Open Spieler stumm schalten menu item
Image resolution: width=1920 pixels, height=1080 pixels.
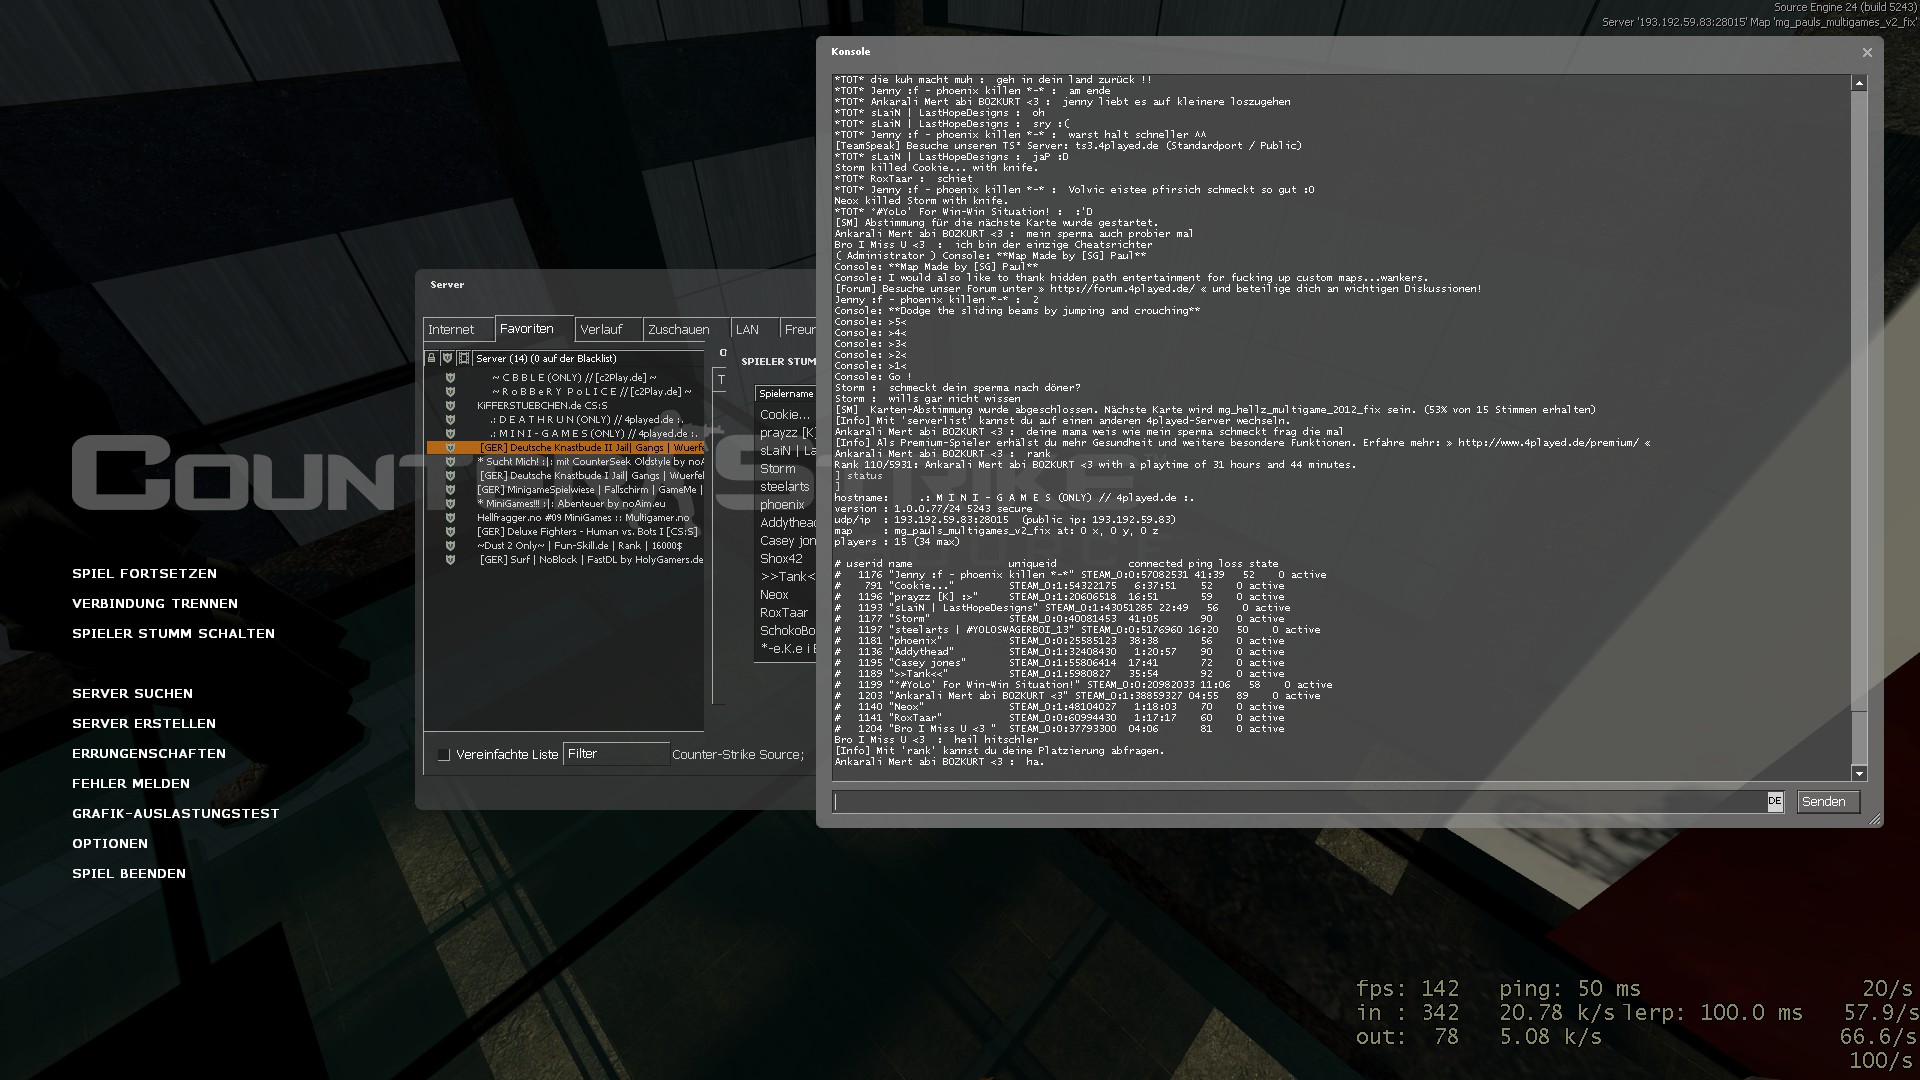(173, 633)
